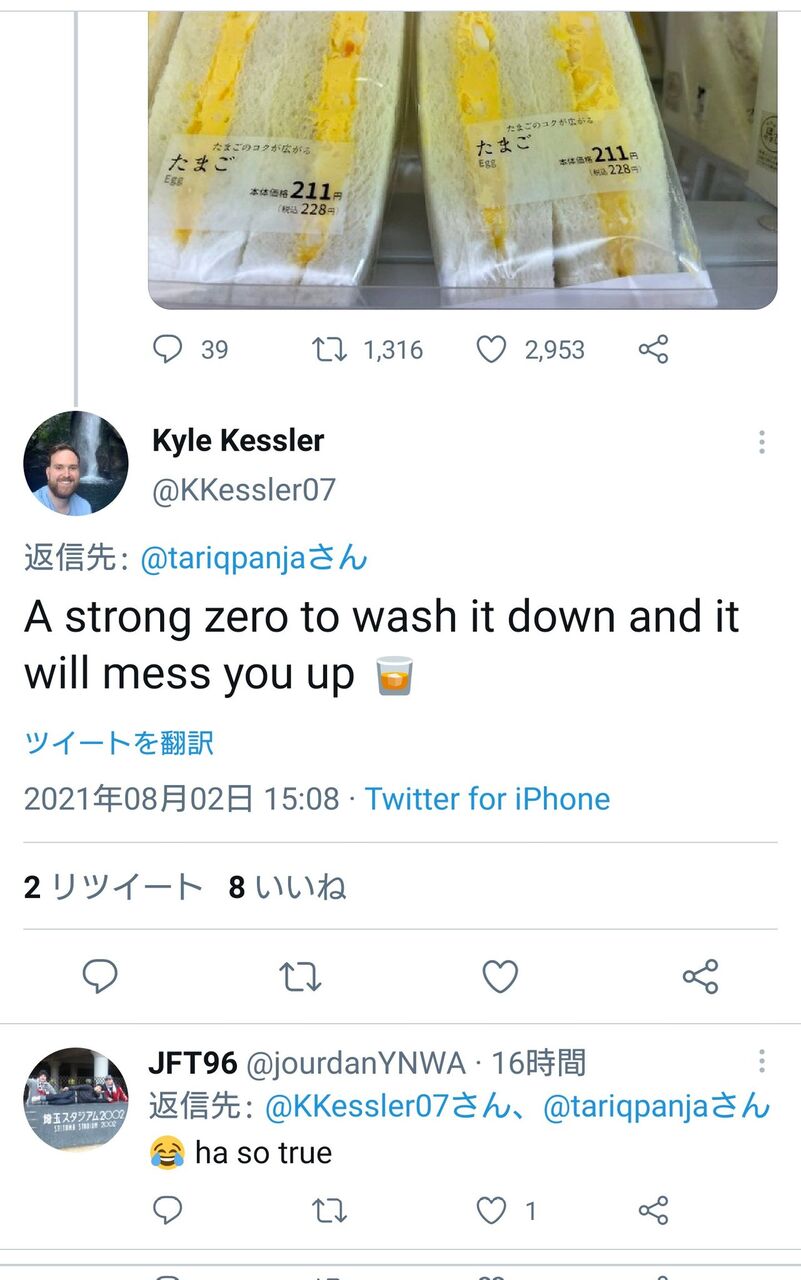Reply to JFT96's comment
The image size is (801, 1280).
pyautogui.click(x=167, y=1211)
